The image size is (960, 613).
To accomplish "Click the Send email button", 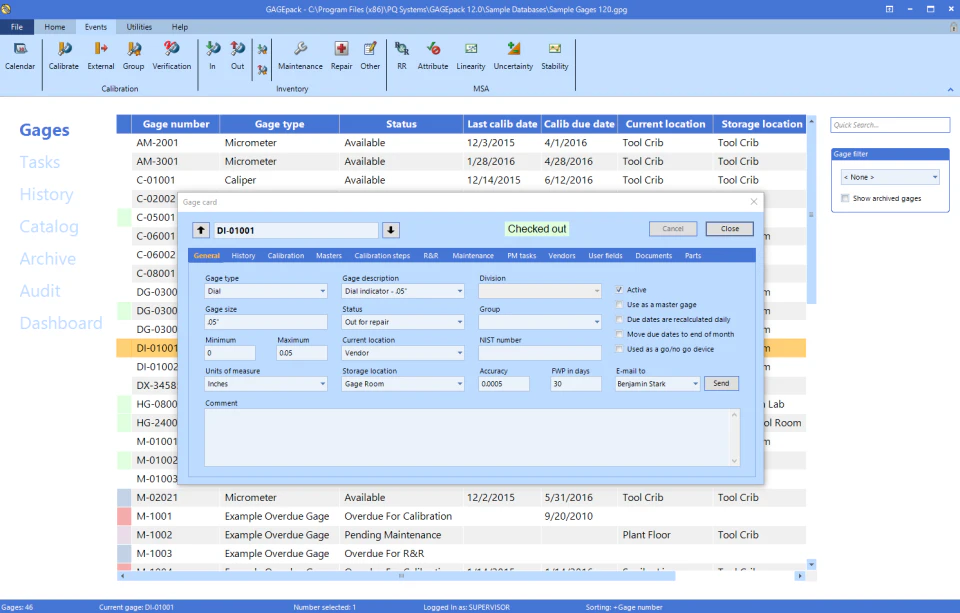I will click(721, 383).
